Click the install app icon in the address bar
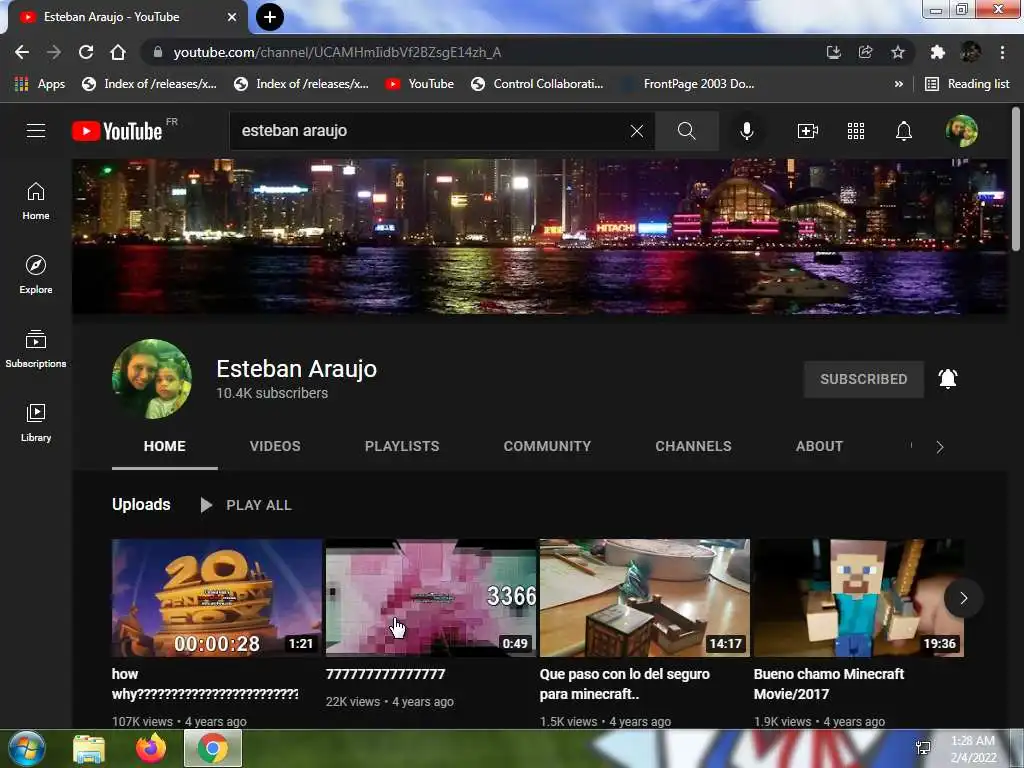The image size is (1024, 768). click(x=833, y=52)
